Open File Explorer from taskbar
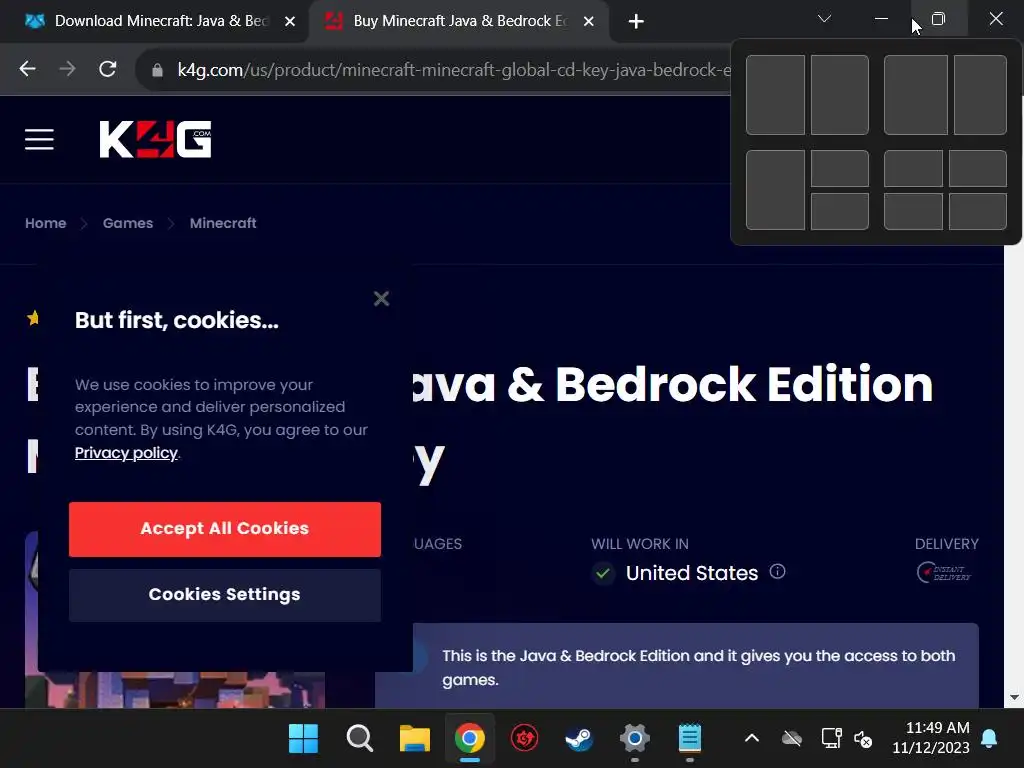 [415, 739]
